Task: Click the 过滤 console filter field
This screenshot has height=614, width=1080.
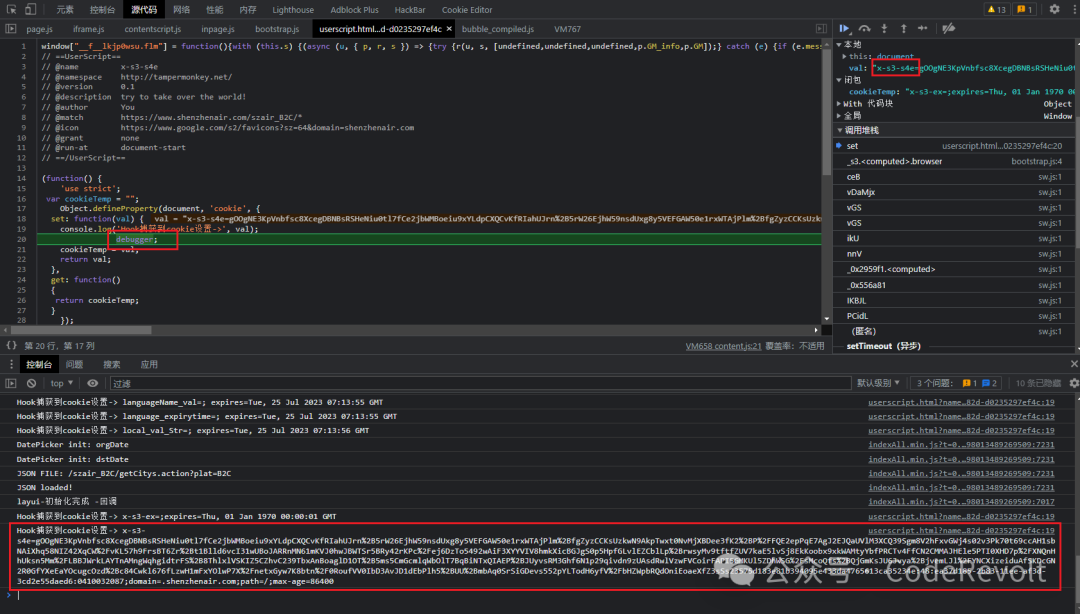Action: click(480, 383)
